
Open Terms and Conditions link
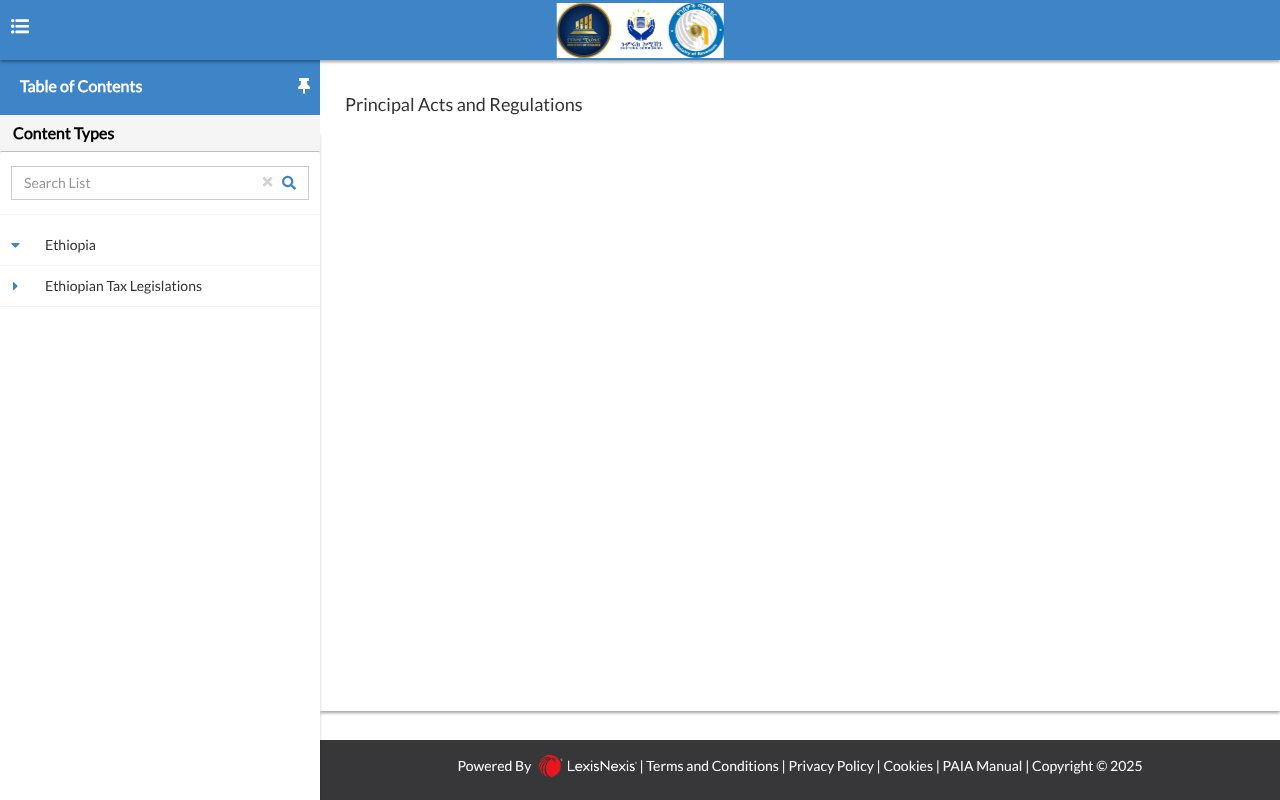click(x=712, y=766)
